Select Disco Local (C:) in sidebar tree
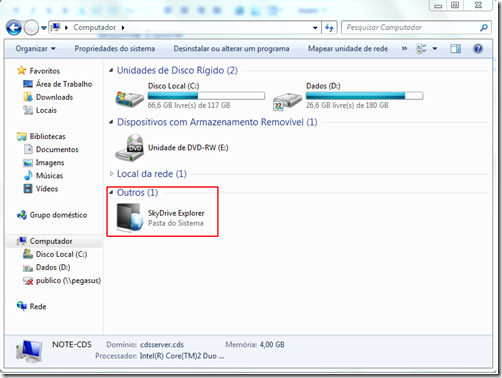This screenshot has height=378, width=502. 61,254
